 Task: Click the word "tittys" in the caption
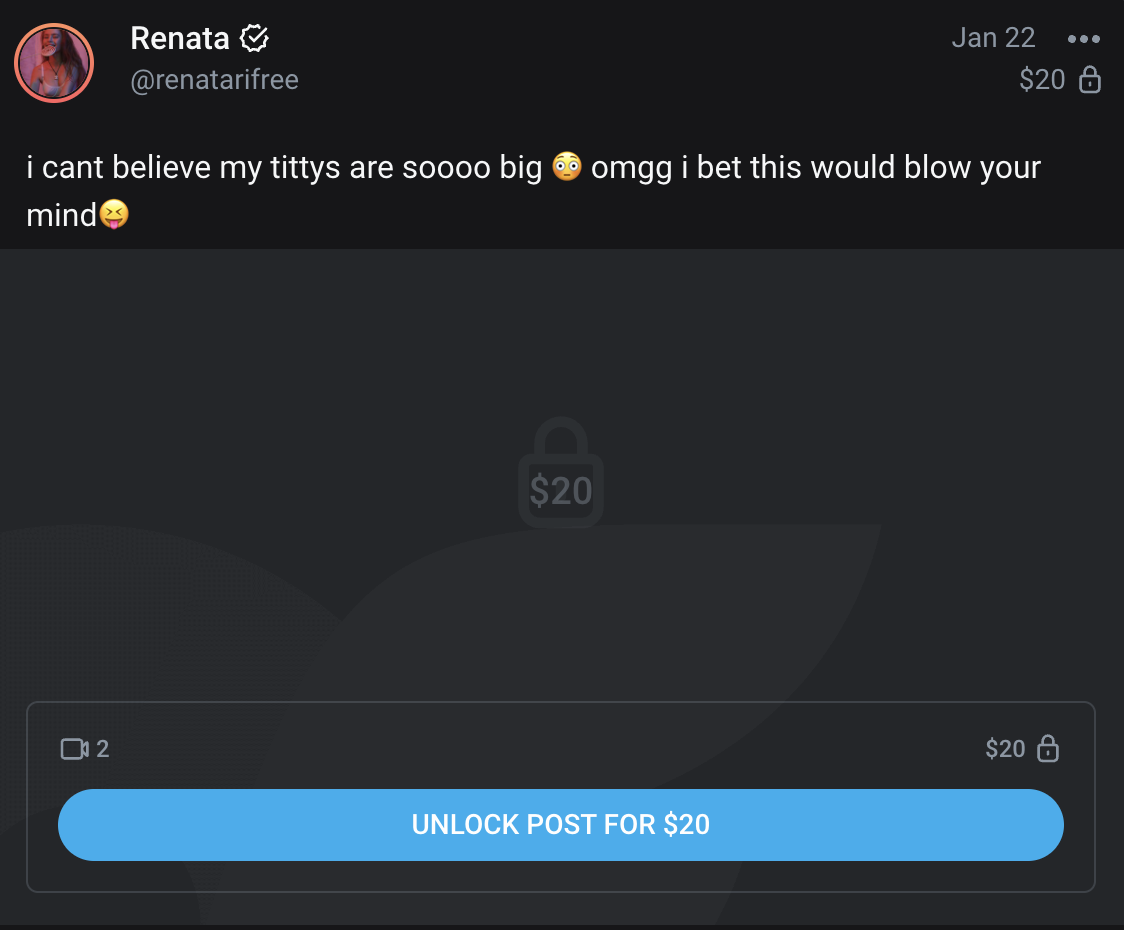pyautogui.click(x=306, y=168)
